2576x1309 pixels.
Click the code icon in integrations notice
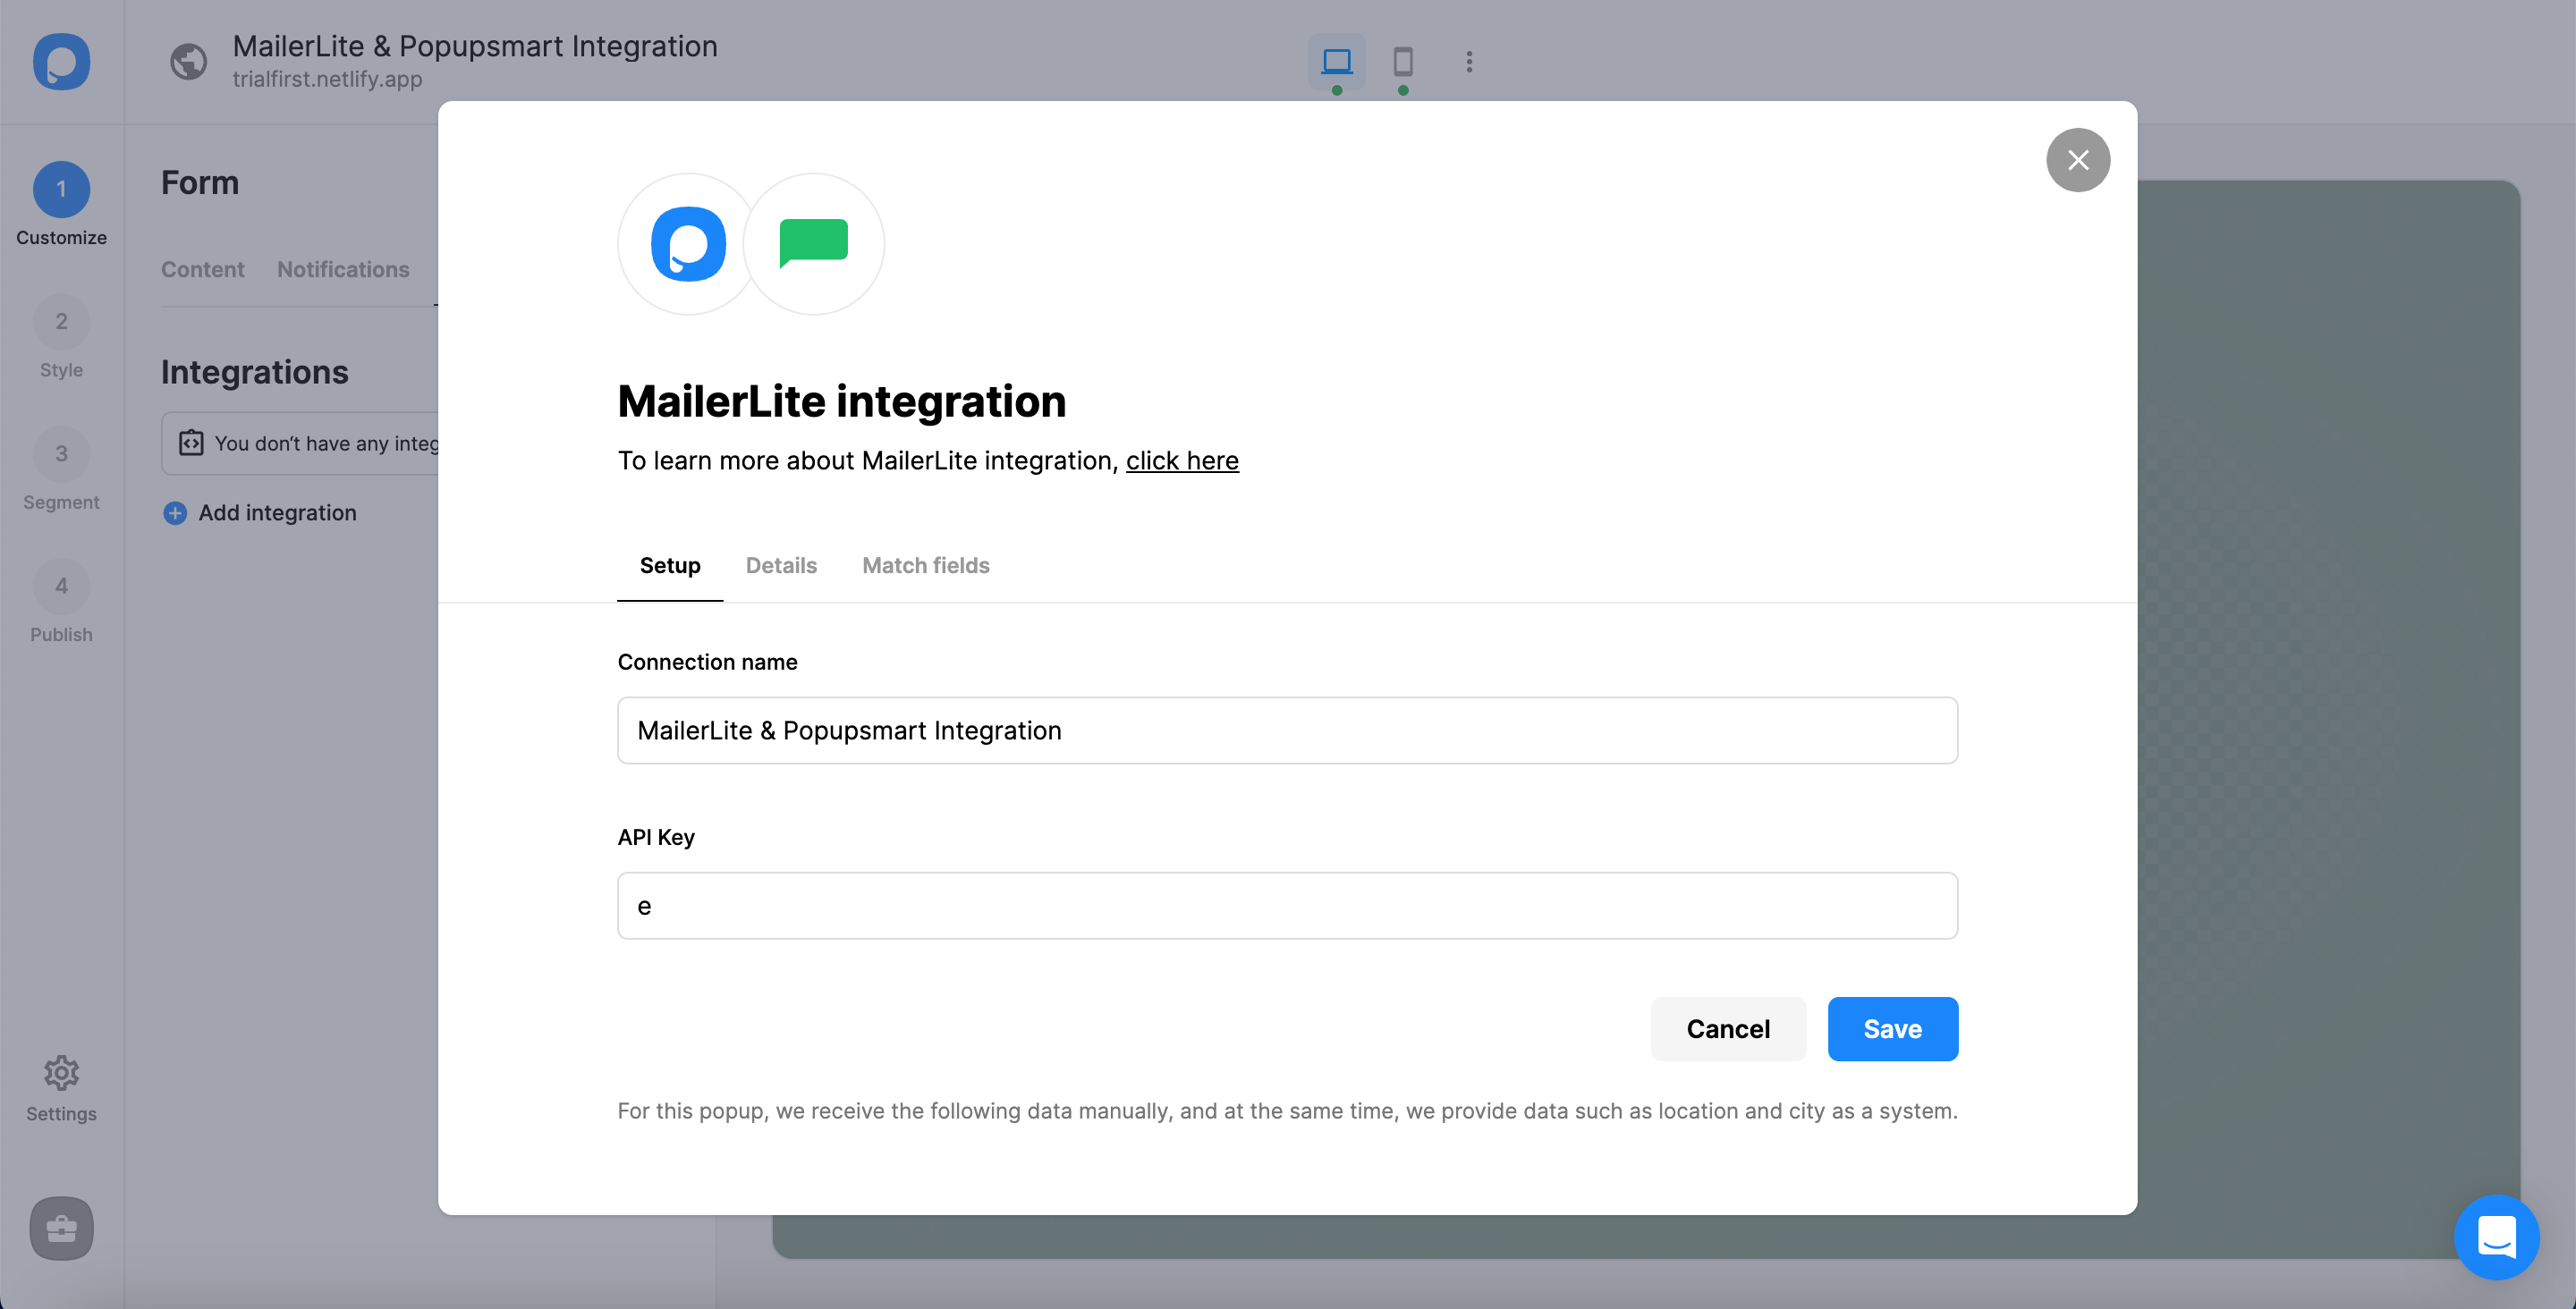click(191, 443)
